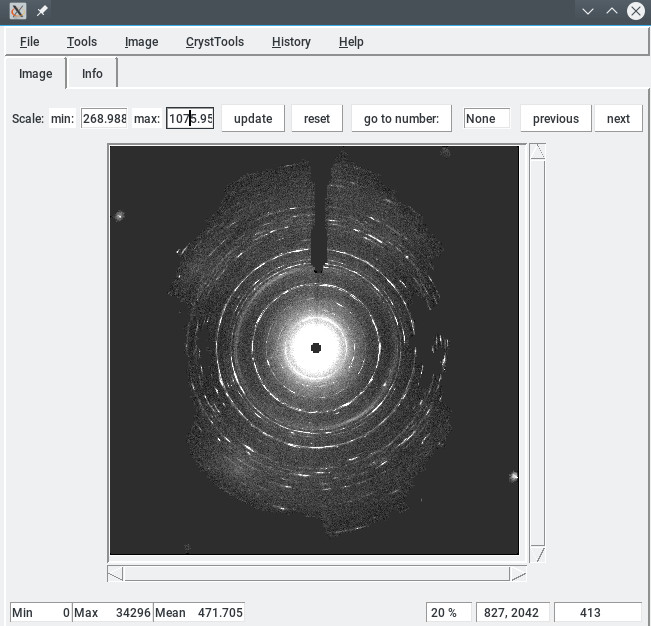This screenshot has height=626, width=651.
Task: Click the "go to number:" button
Action: [401, 118]
